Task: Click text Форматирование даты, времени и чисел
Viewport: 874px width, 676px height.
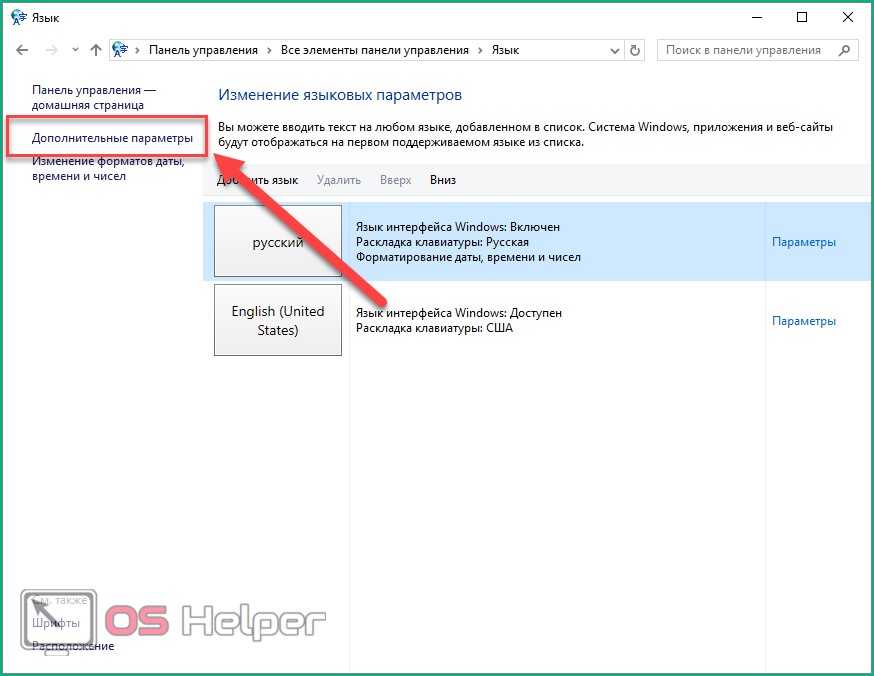Action: (x=468, y=257)
